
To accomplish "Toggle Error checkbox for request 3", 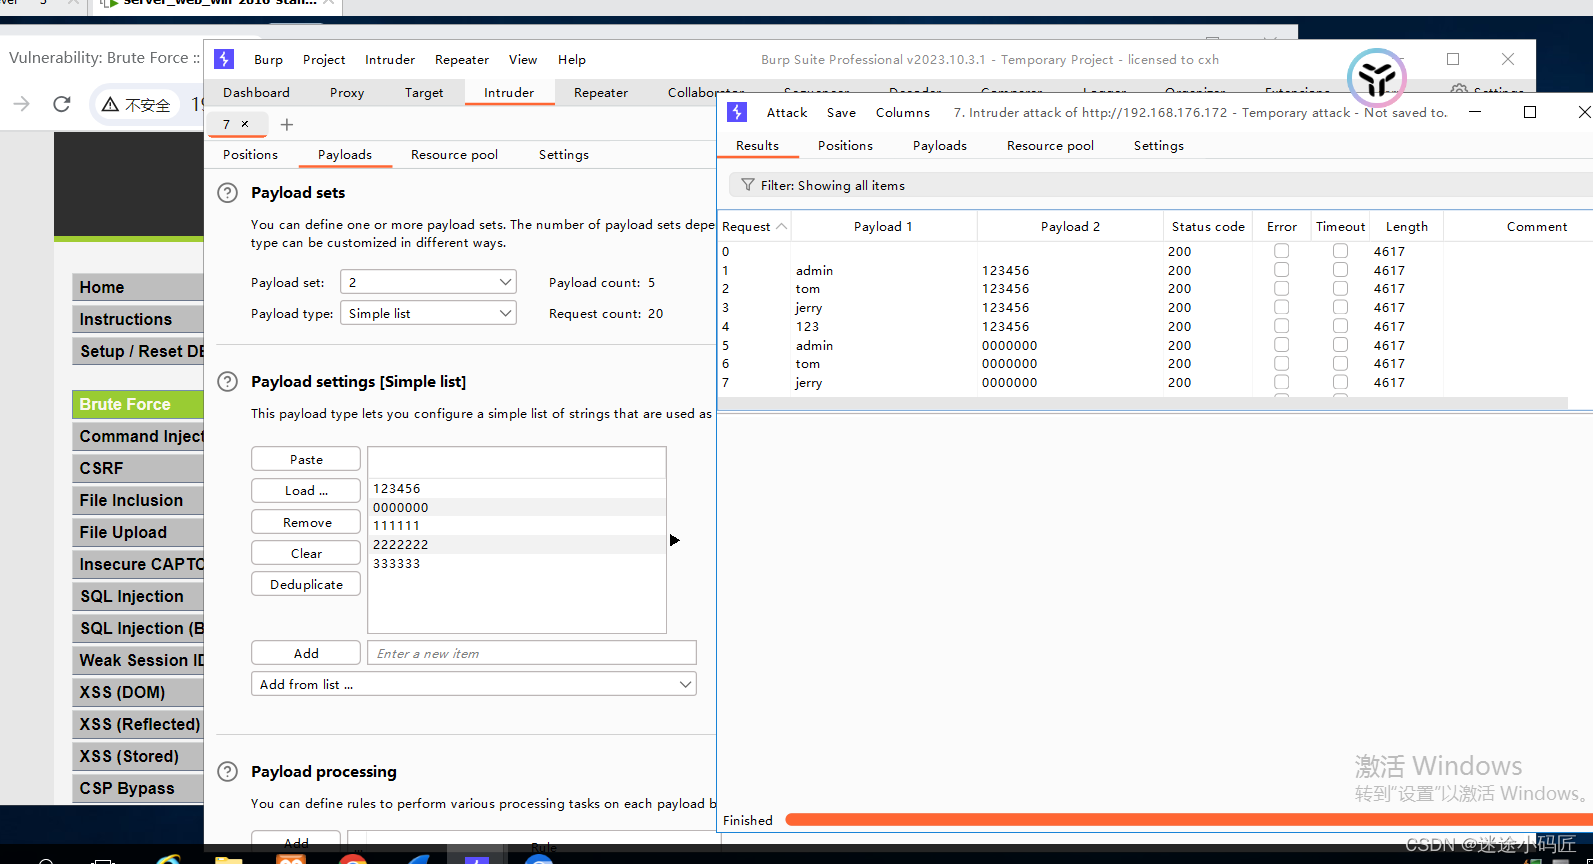I will click(x=1281, y=307).
